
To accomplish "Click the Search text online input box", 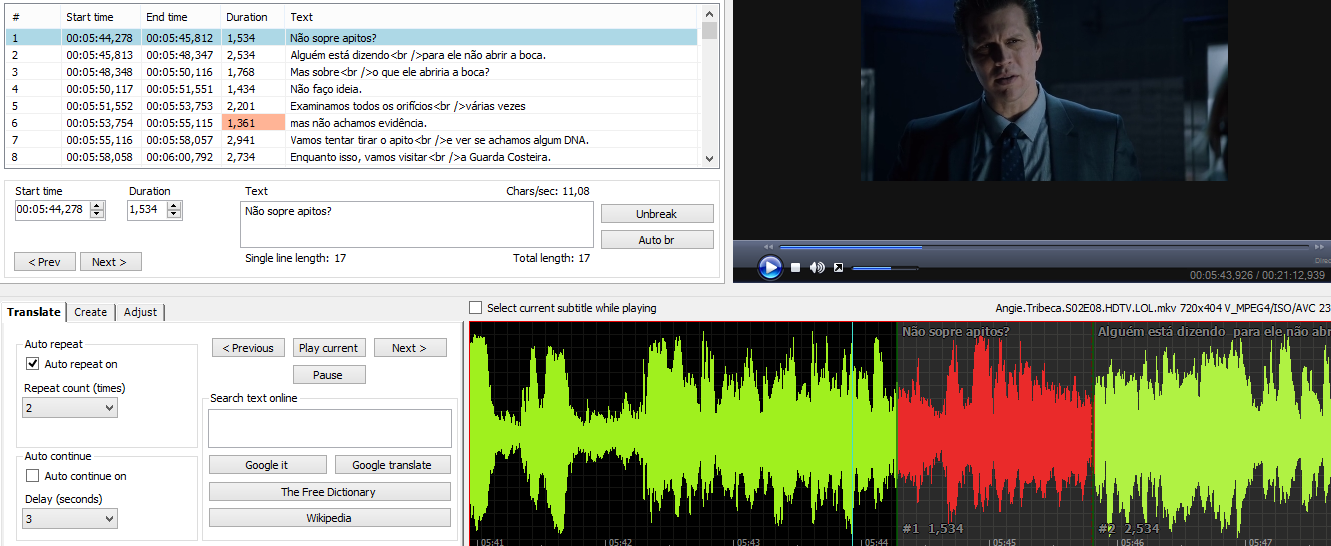I will tap(330, 428).
